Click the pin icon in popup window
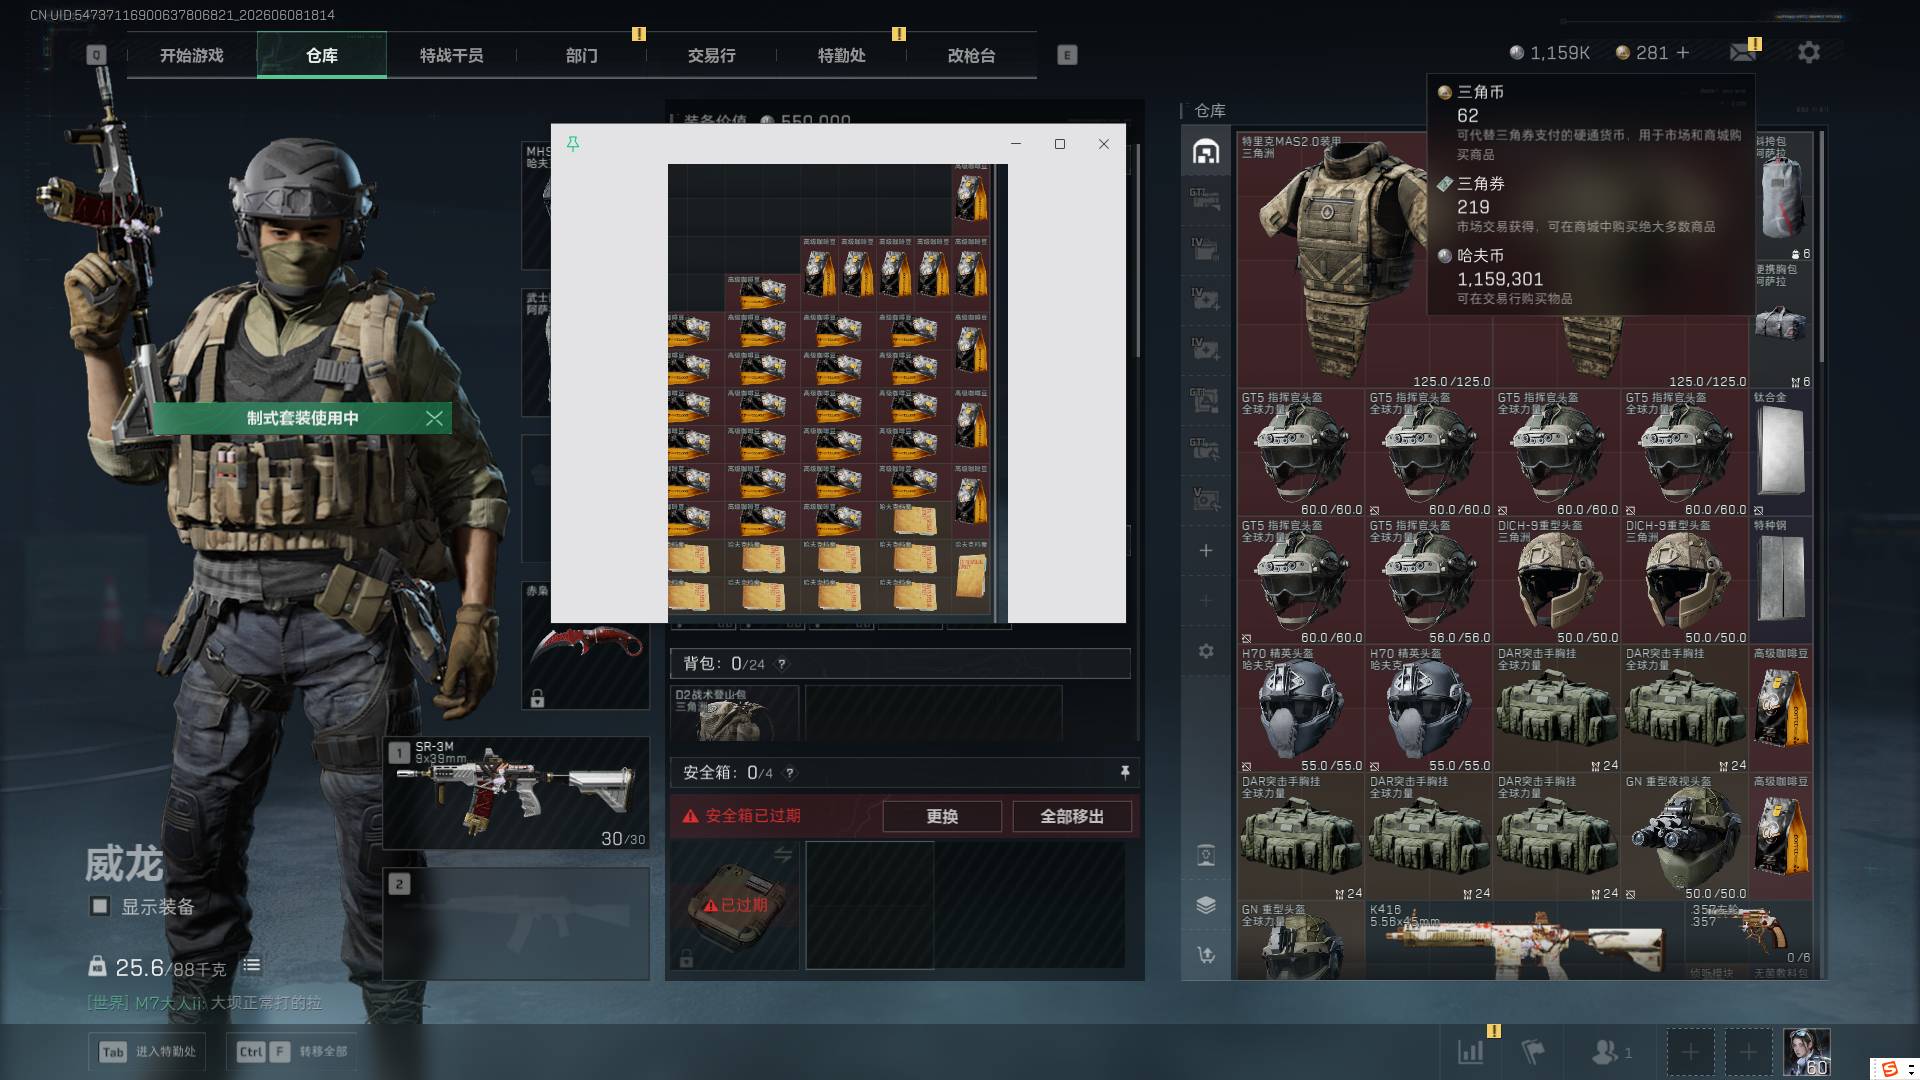The image size is (1920, 1080). [x=573, y=144]
